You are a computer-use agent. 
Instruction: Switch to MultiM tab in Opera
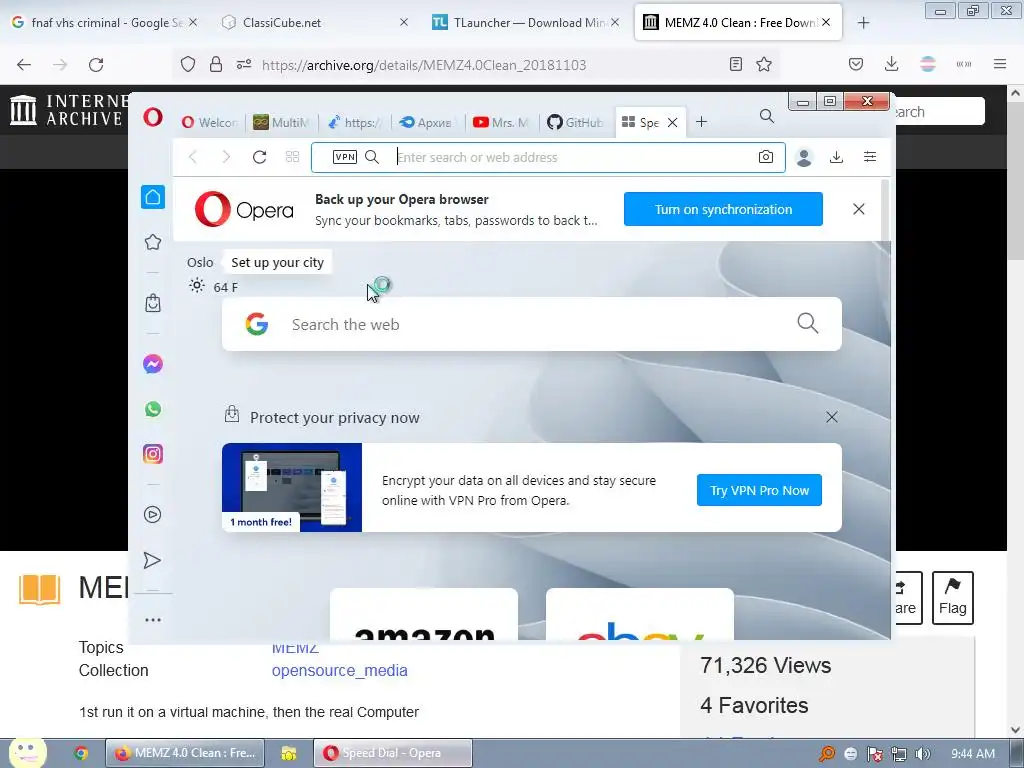tap(281, 122)
